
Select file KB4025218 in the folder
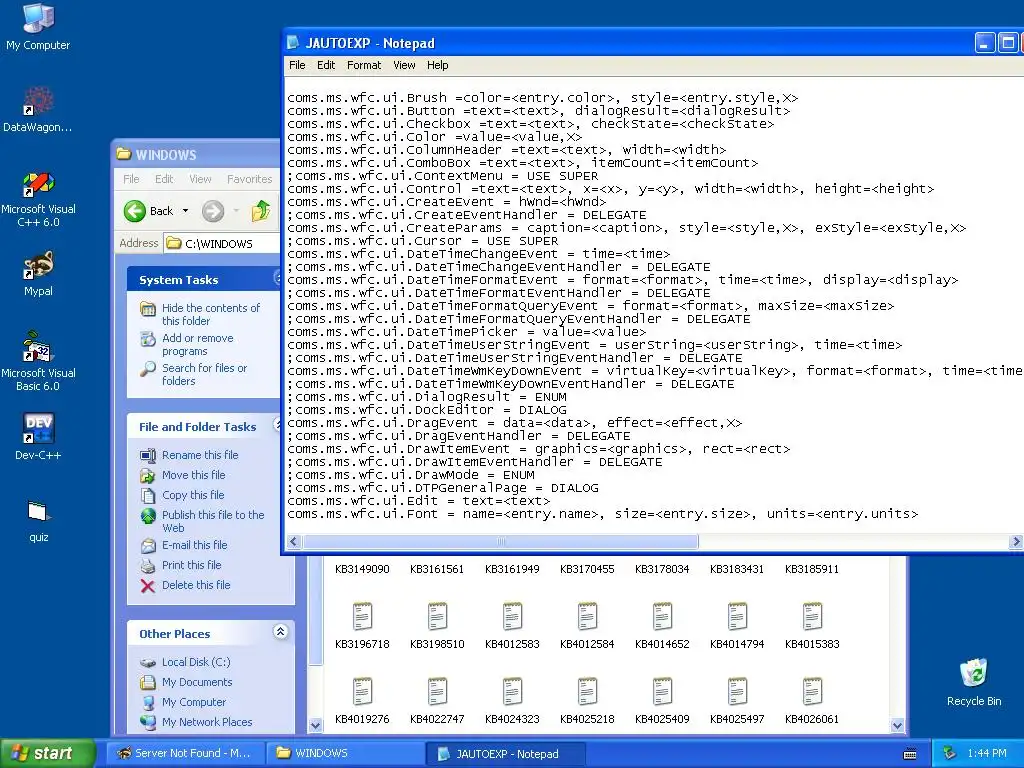[x=587, y=701]
